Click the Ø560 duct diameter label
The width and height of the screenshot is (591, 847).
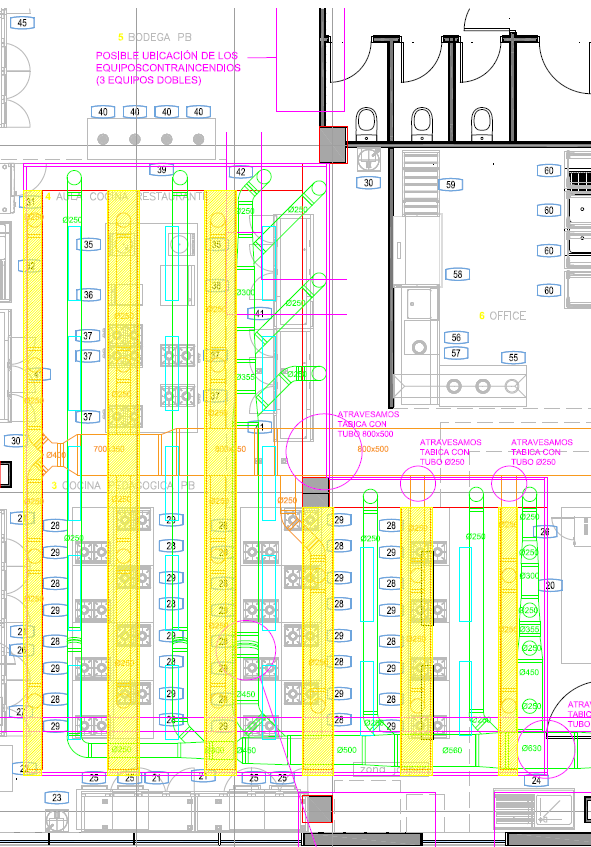pos(452,750)
